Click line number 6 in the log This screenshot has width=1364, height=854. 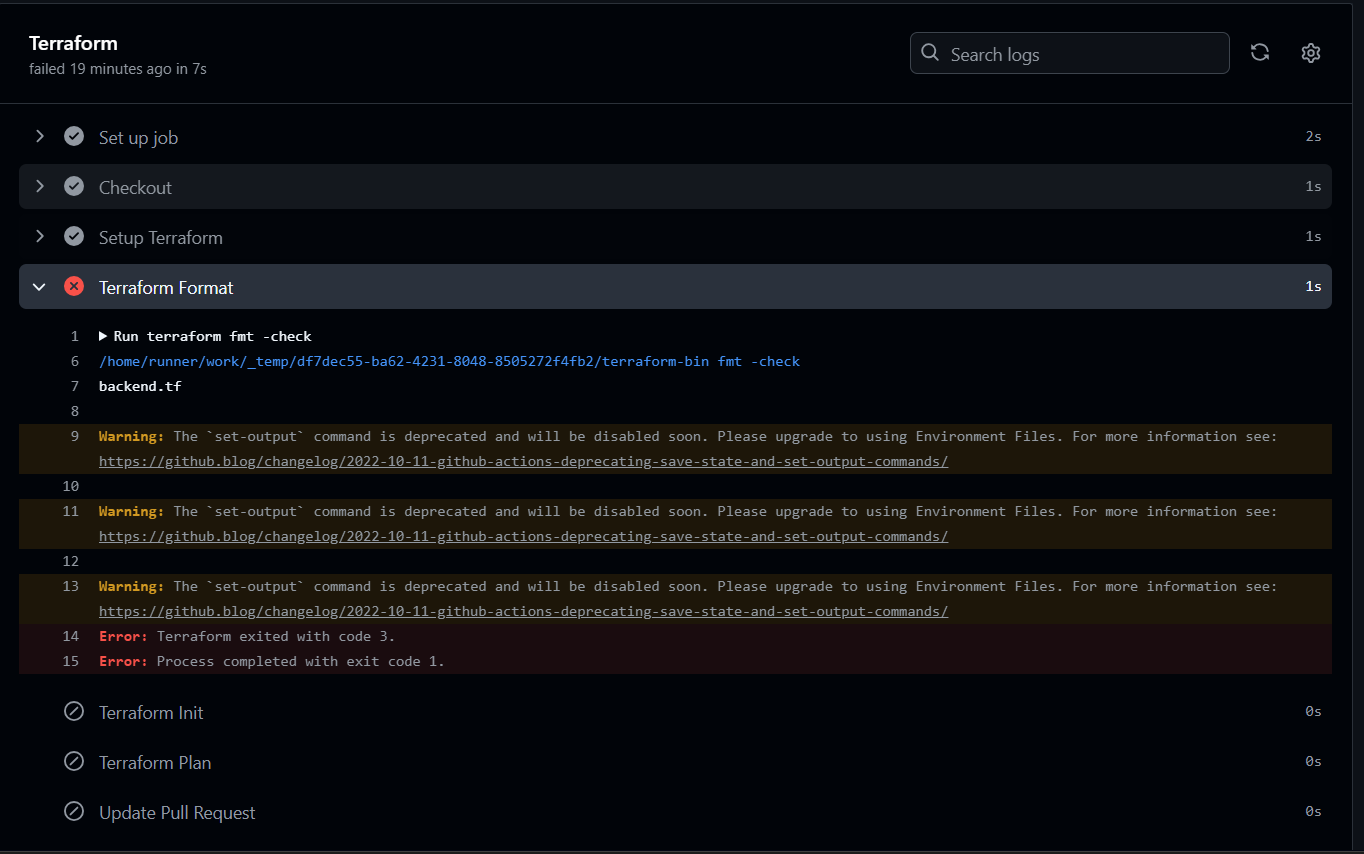pos(75,361)
